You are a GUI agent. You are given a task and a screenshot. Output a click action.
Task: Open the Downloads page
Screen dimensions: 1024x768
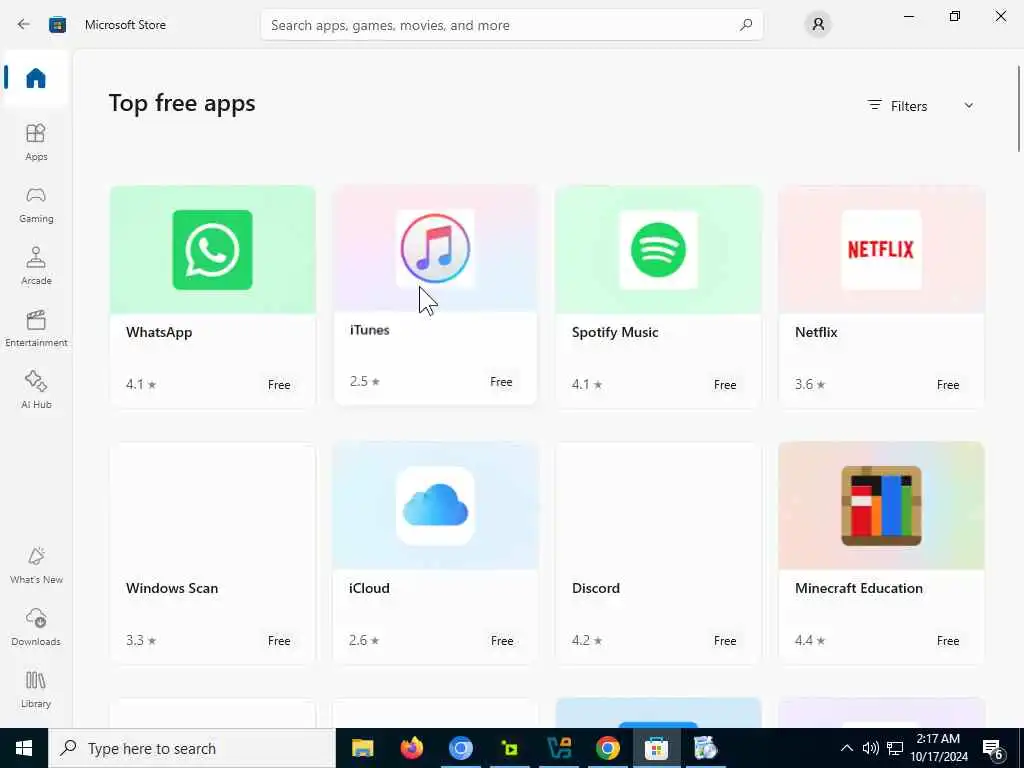point(36,627)
